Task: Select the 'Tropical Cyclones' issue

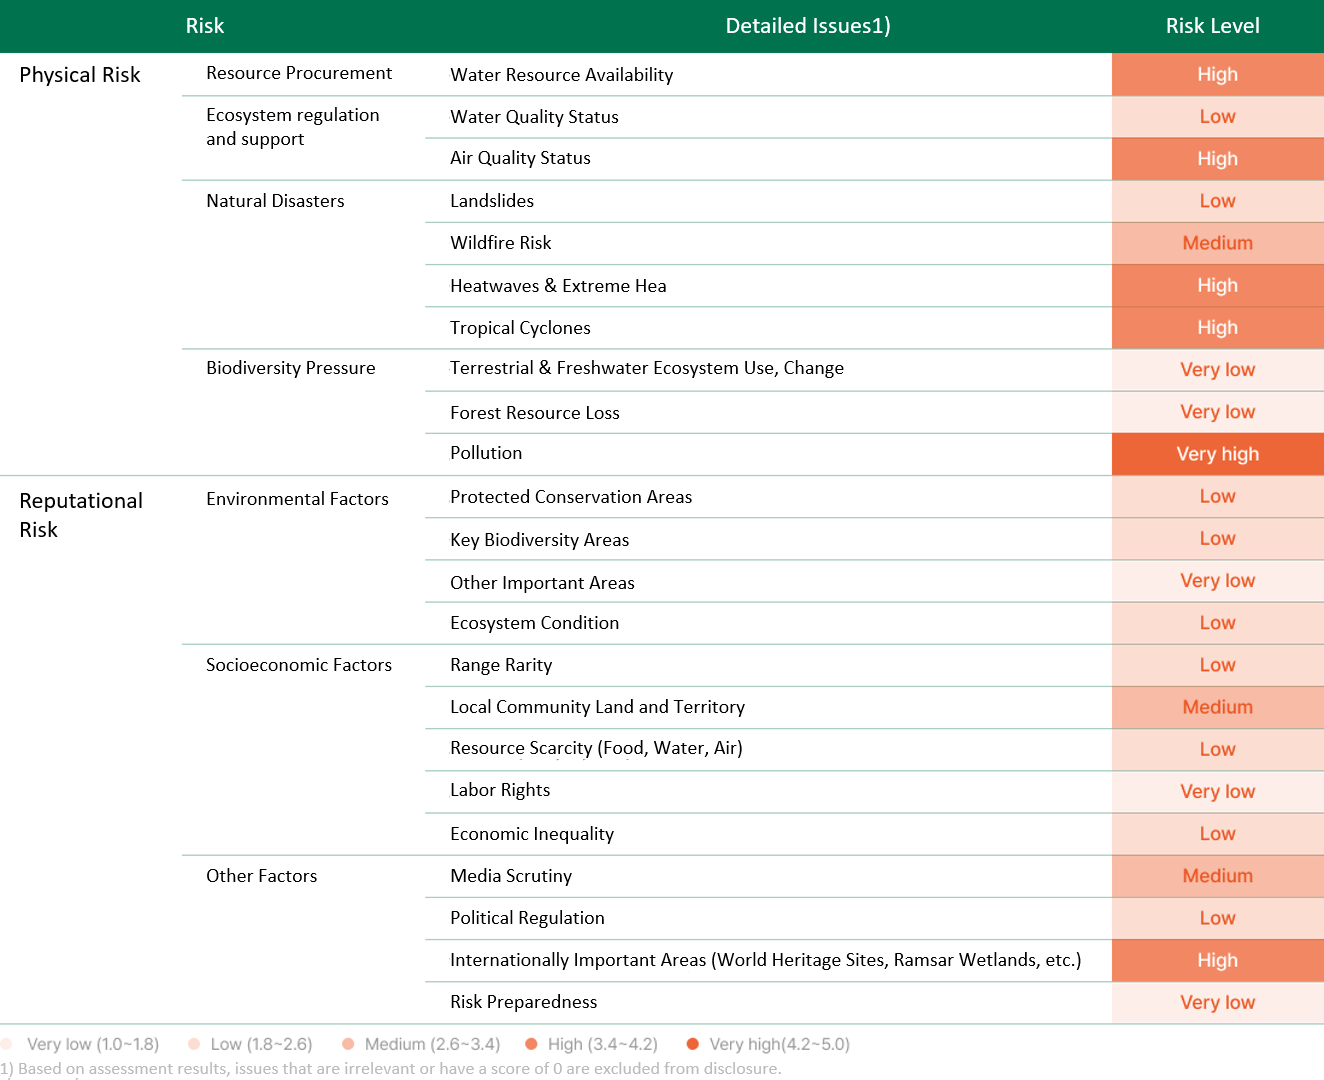Action: click(x=520, y=328)
